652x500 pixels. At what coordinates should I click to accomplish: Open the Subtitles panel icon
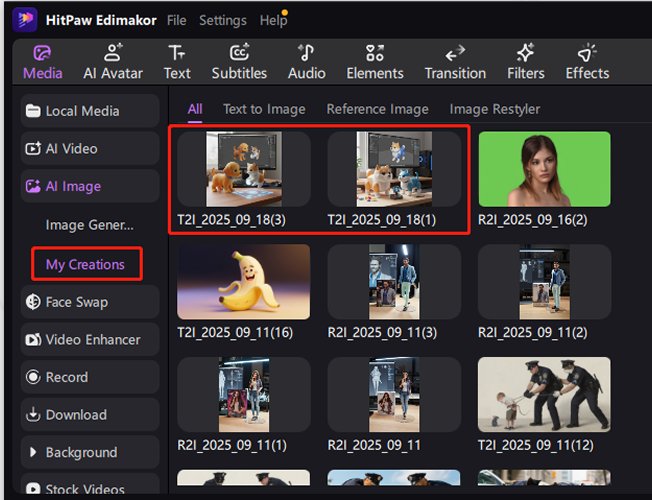pyautogui.click(x=239, y=53)
